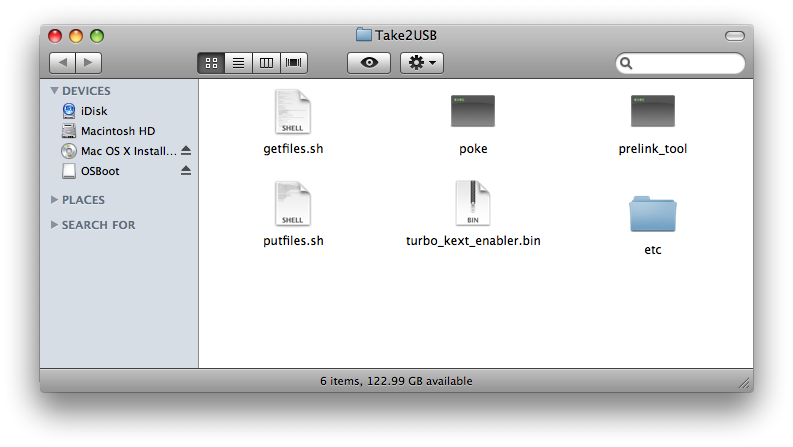Click the getfiles.sh file name label

click(x=293, y=149)
